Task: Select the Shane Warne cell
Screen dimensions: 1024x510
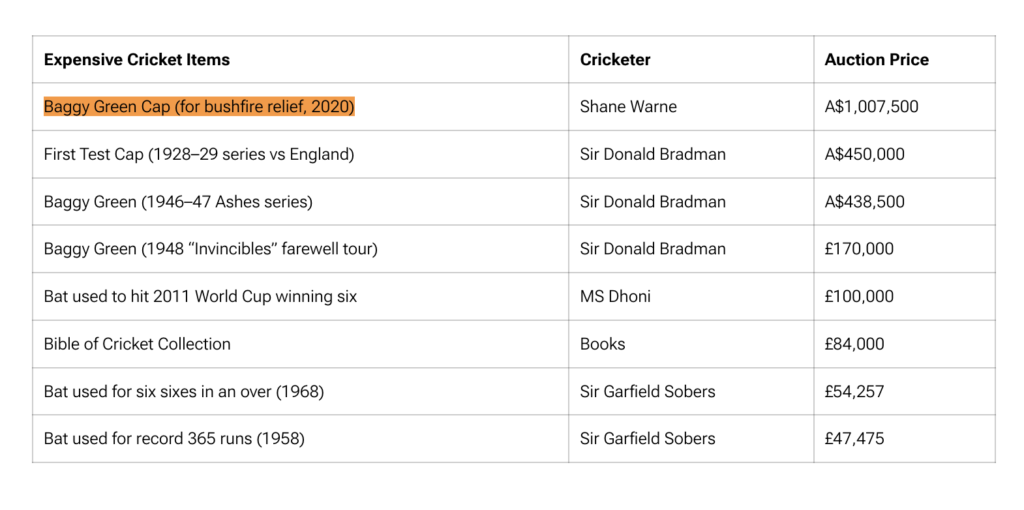Action: [x=628, y=107]
